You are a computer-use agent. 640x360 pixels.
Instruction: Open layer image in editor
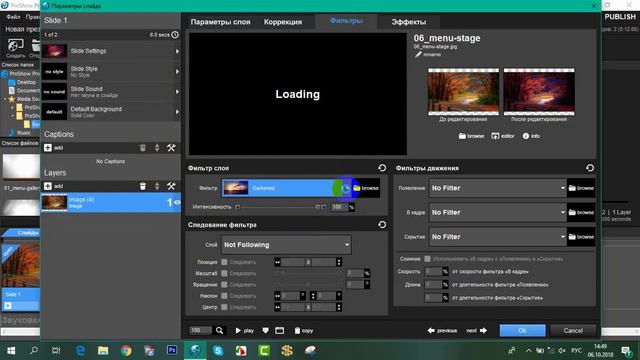[503, 136]
